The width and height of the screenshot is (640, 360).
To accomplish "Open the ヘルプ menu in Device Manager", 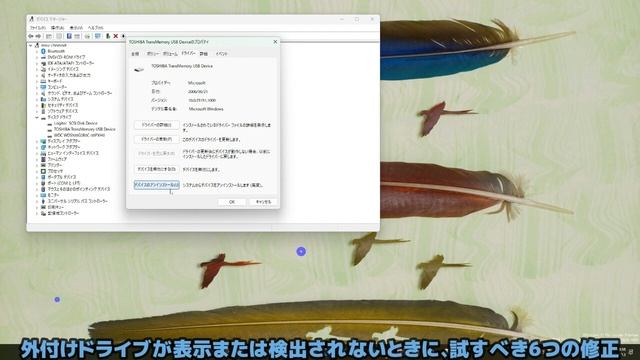I will pyautogui.click(x=96, y=28).
